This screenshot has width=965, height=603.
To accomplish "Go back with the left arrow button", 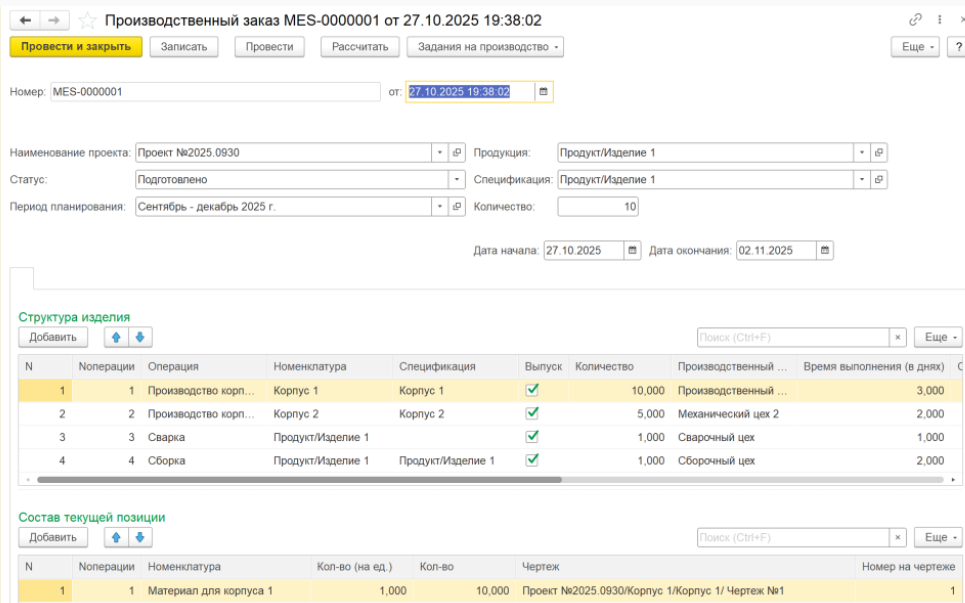I will tap(25, 20).
